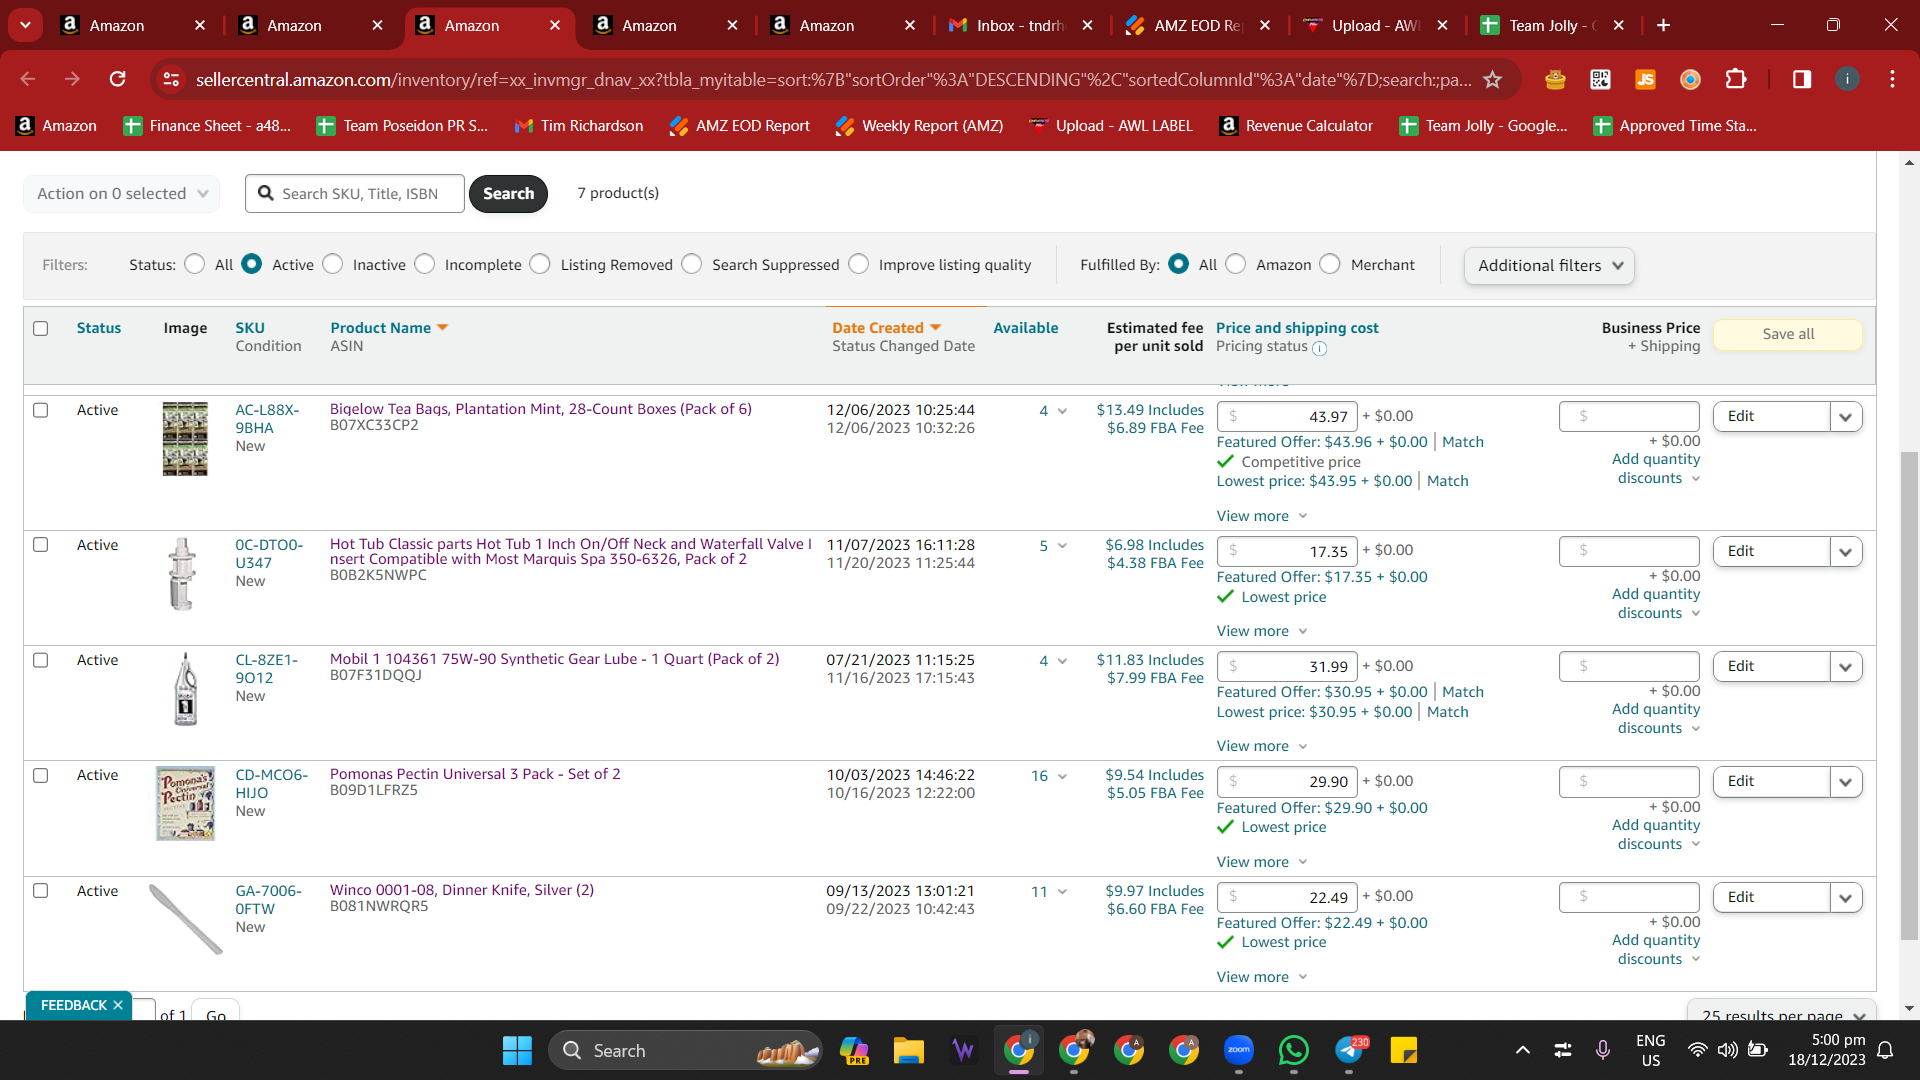Click the Save all button

coord(1788,334)
